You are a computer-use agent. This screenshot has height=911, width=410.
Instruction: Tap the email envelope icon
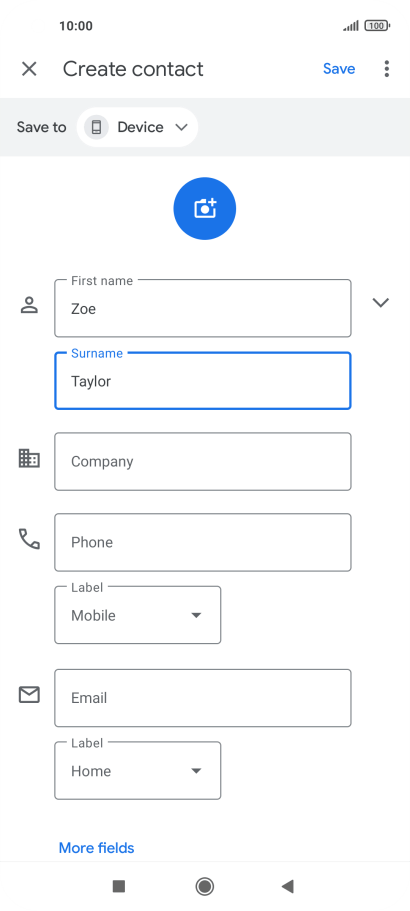pos(29,695)
